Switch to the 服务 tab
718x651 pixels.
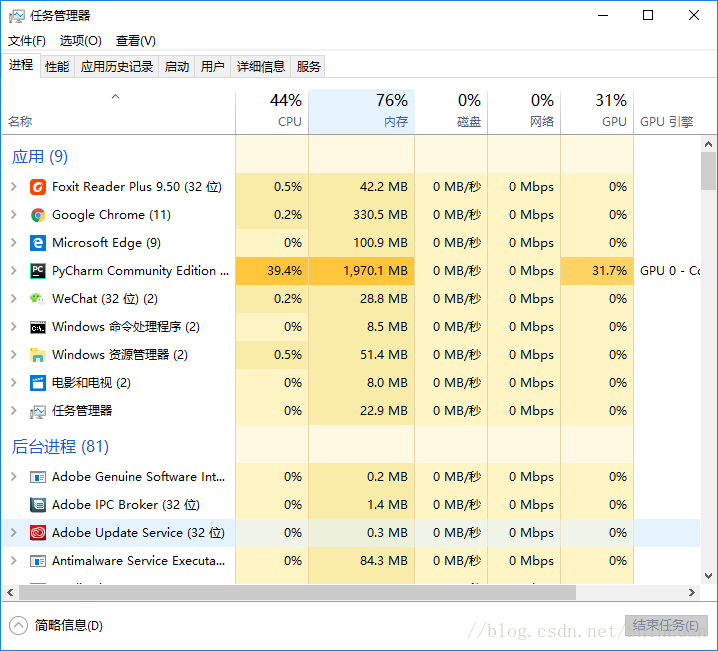[x=308, y=67]
